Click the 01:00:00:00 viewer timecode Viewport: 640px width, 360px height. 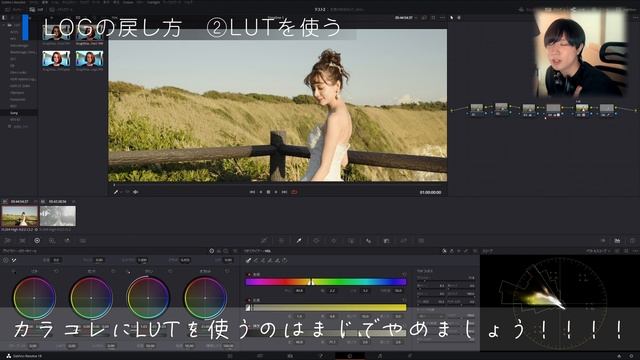tap(430, 192)
